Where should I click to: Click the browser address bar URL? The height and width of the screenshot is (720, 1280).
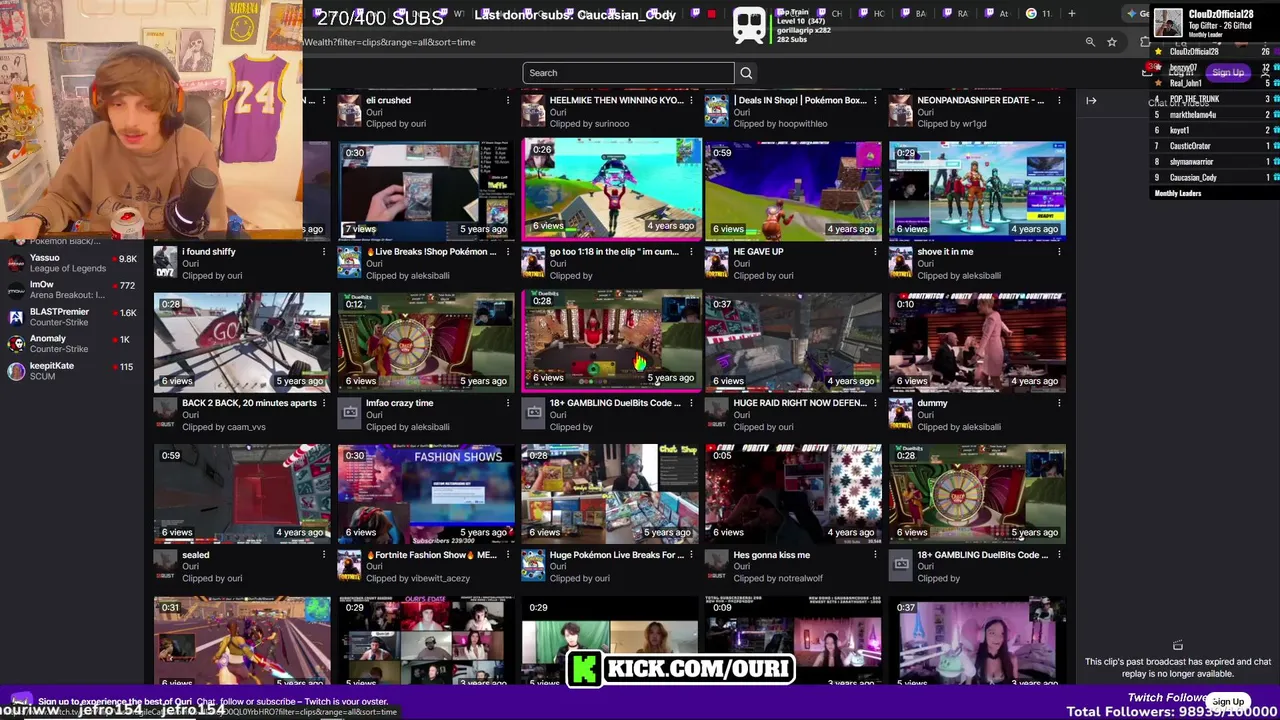pos(390,42)
